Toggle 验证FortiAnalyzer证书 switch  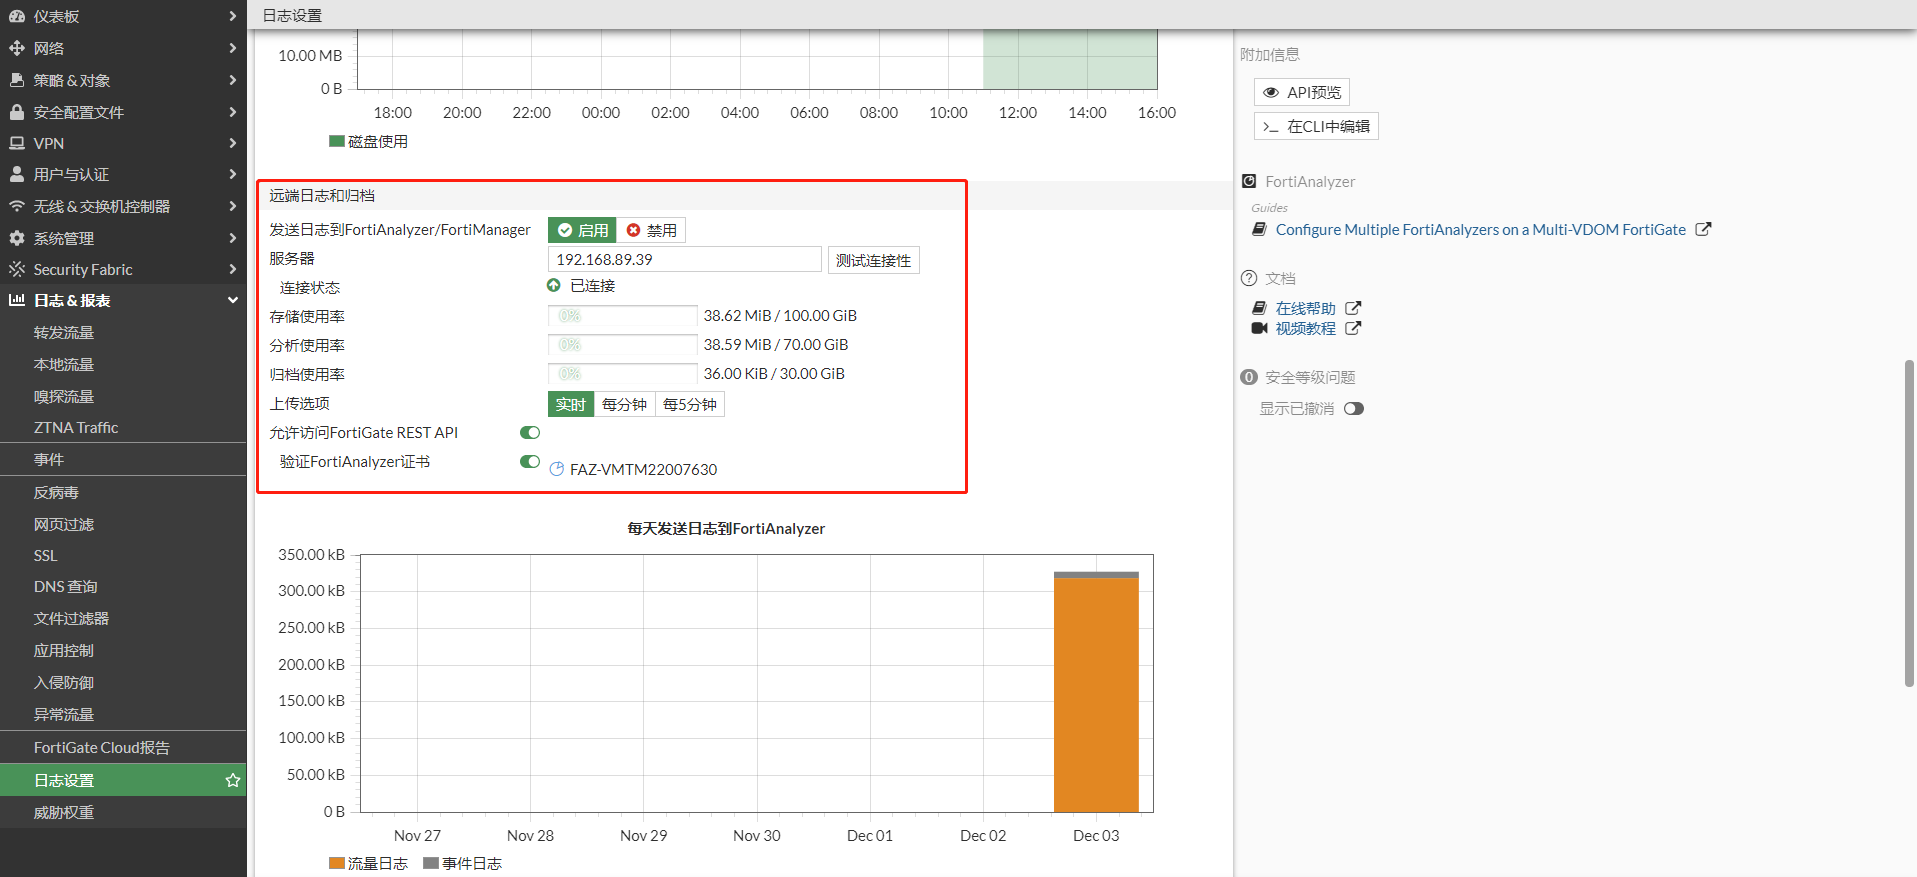coord(530,462)
